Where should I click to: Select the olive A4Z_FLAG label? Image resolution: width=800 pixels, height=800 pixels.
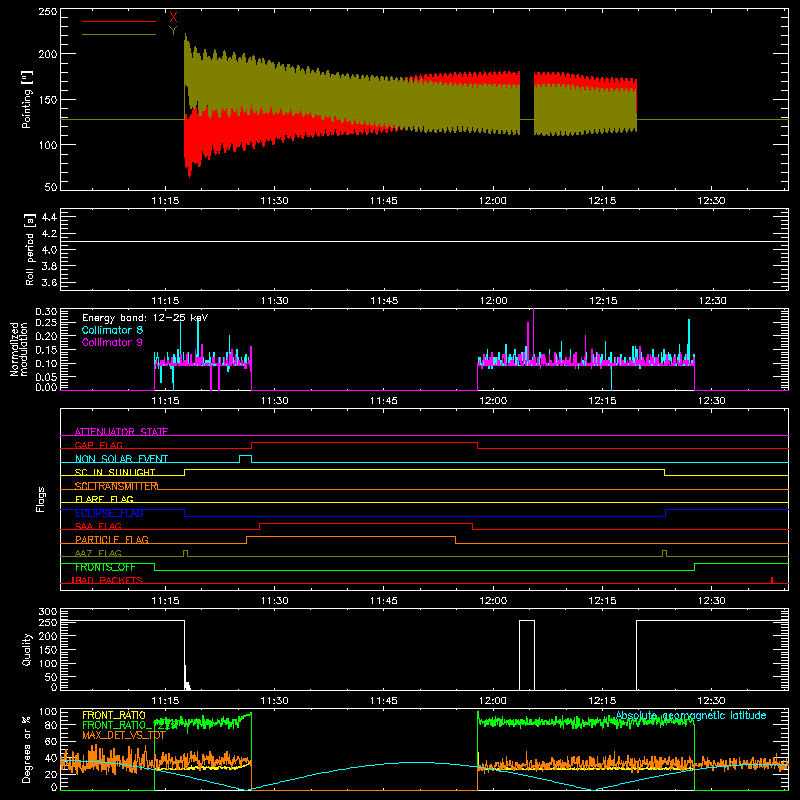coord(98,553)
